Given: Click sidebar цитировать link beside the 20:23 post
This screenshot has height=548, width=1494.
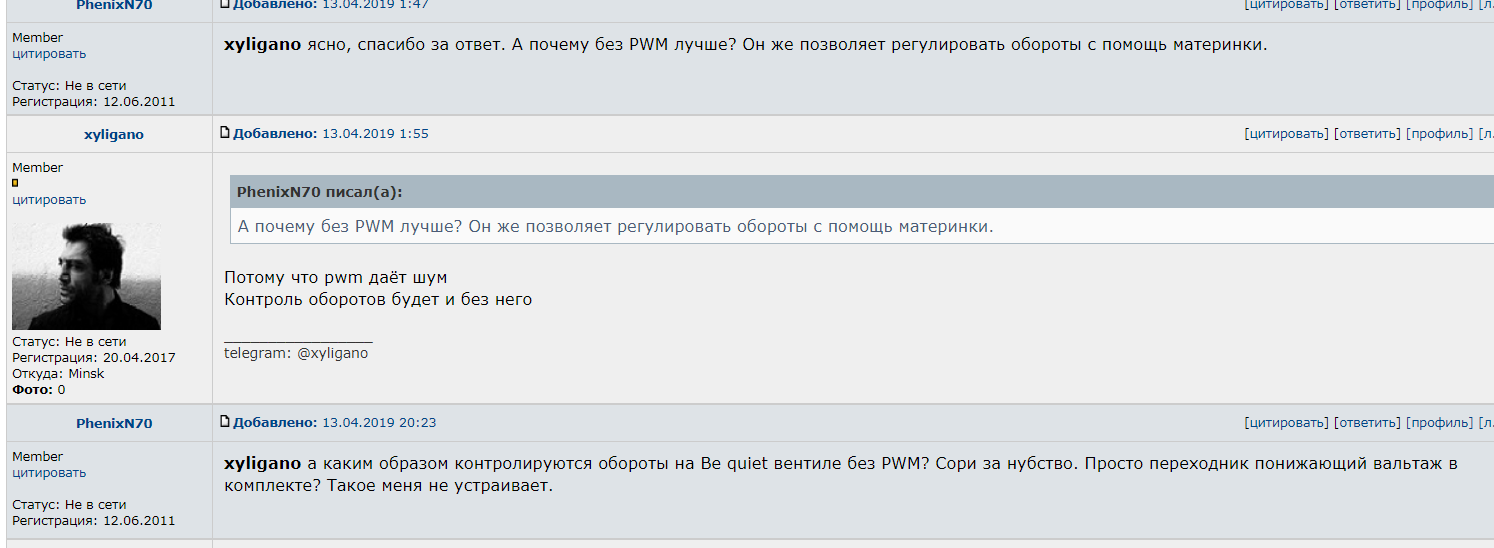Looking at the screenshot, I should coord(49,473).
